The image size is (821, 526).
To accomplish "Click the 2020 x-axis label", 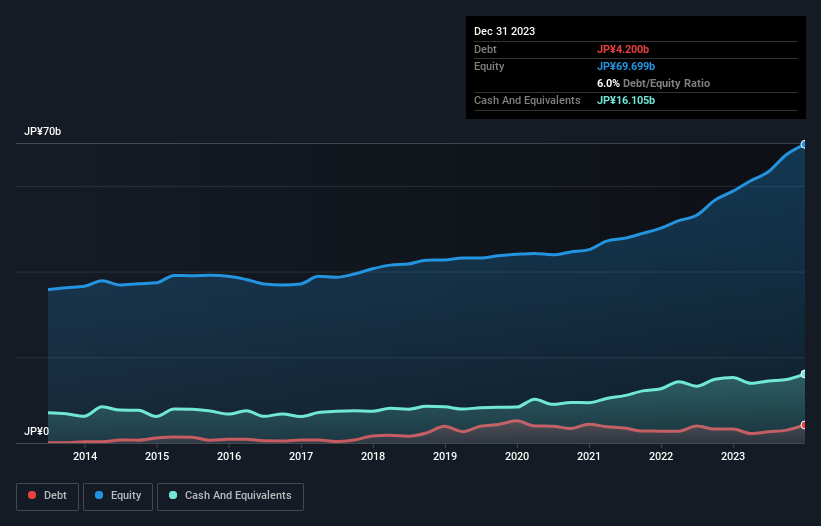I will point(517,456).
